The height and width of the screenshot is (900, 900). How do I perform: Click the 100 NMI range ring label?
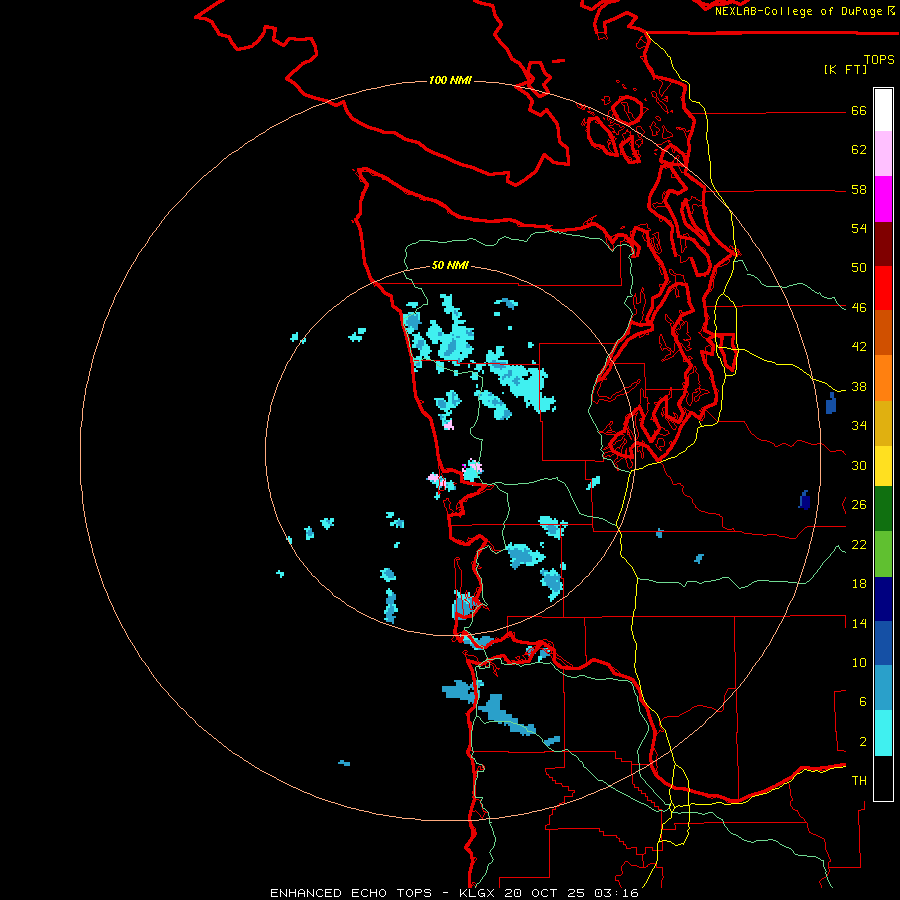[450, 80]
